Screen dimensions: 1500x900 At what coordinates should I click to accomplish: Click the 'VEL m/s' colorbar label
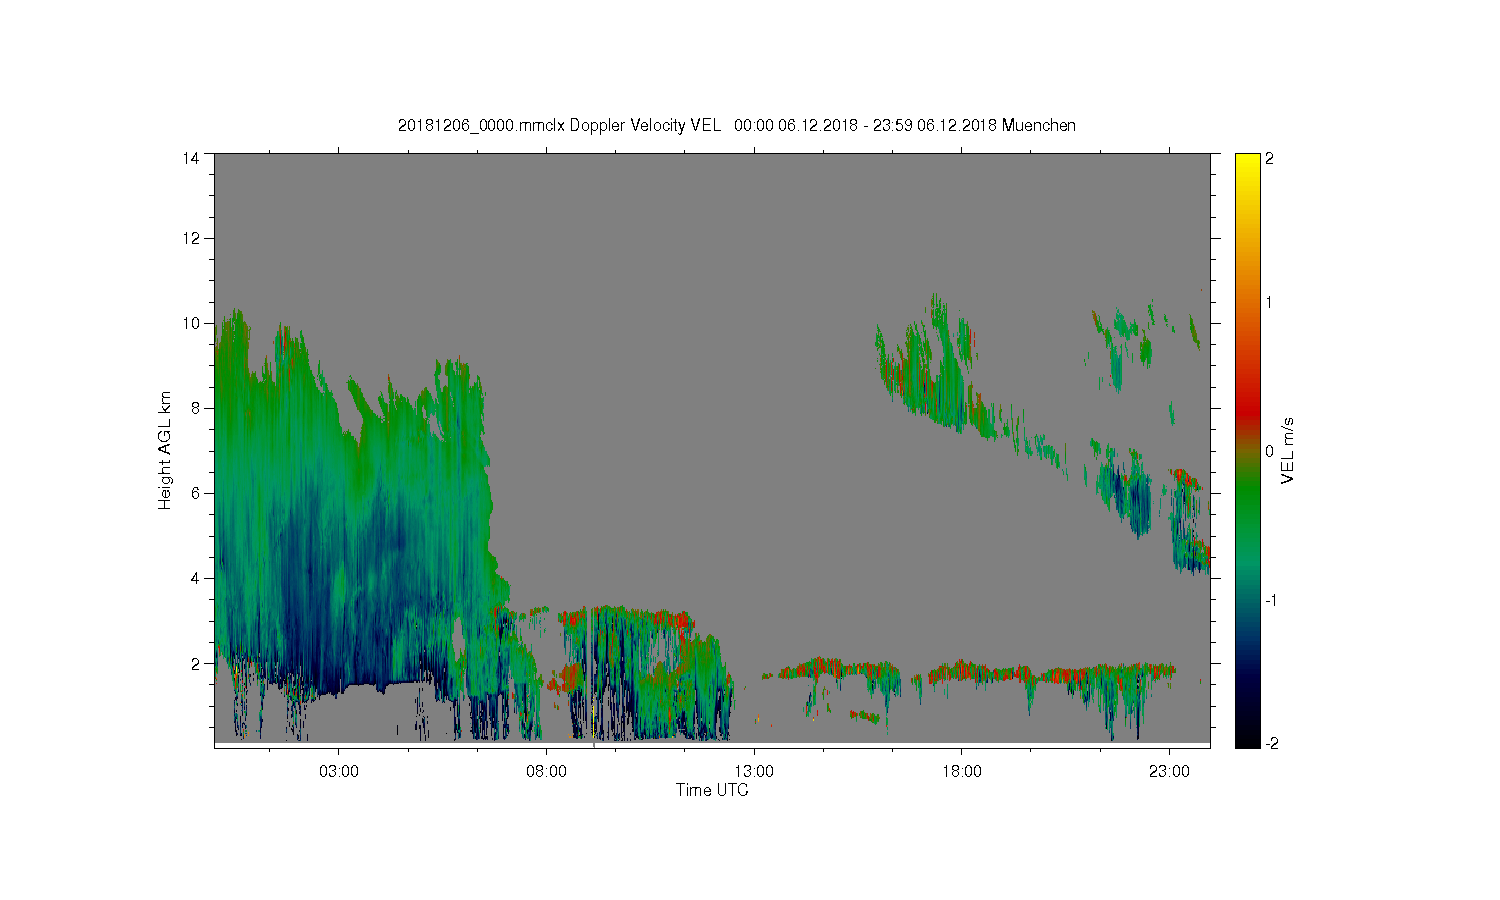click(1288, 450)
